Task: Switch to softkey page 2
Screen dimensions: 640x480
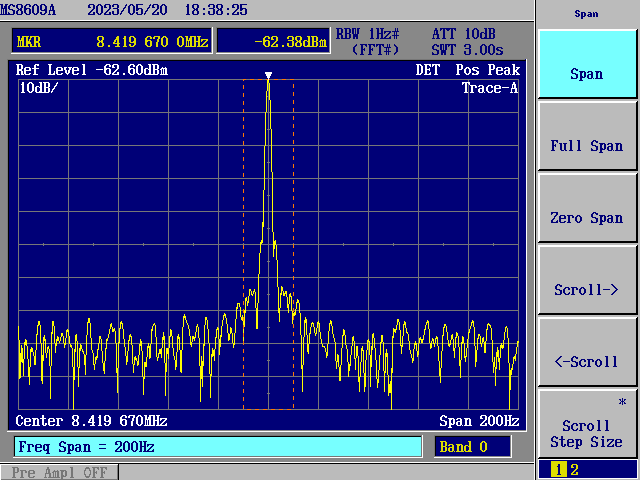Action: pyautogui.click(x=574, y=470)
